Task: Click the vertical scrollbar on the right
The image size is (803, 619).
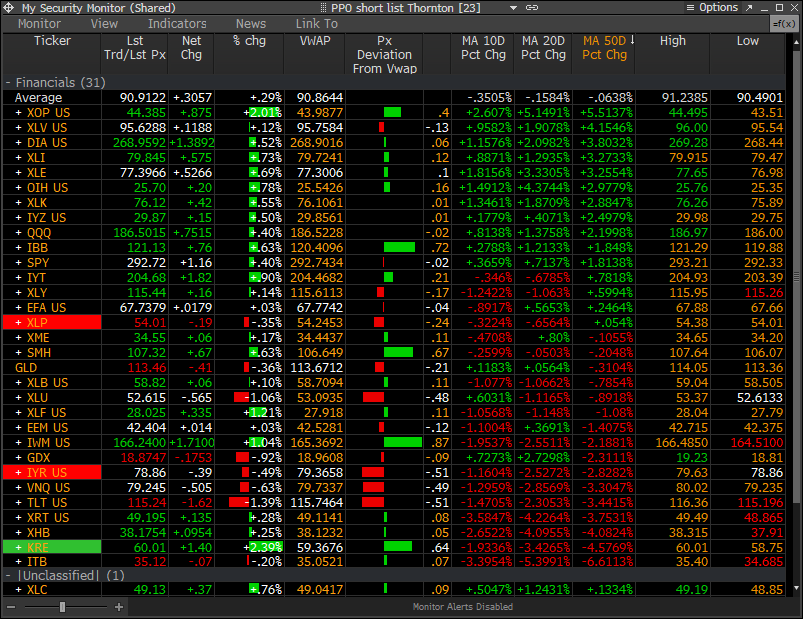Action: 796,276
